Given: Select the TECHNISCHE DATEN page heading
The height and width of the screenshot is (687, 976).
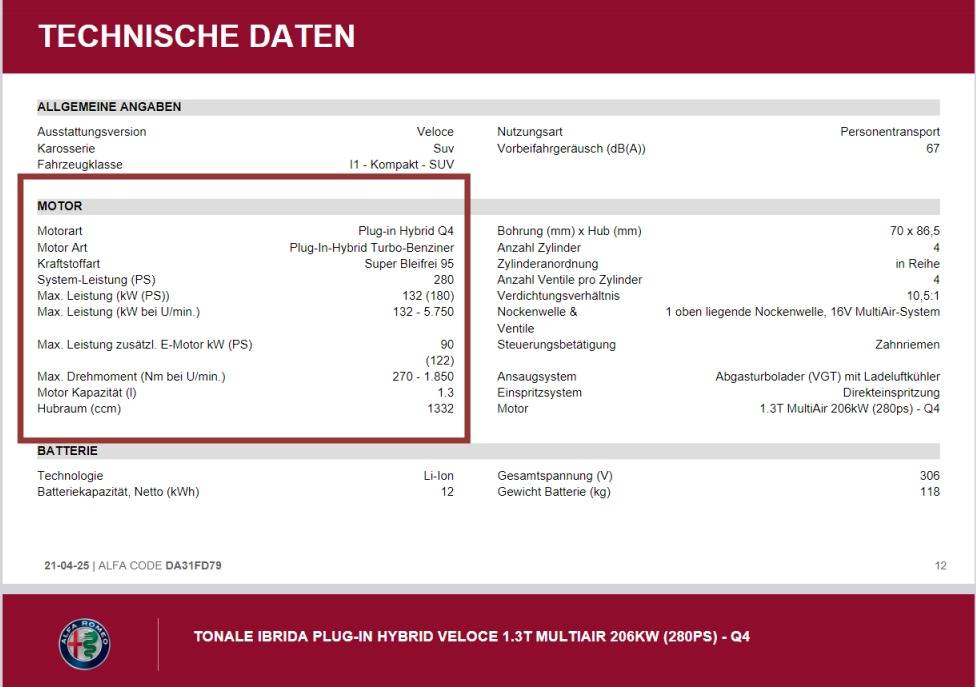Looking at the screenshot, I should 197,36.
